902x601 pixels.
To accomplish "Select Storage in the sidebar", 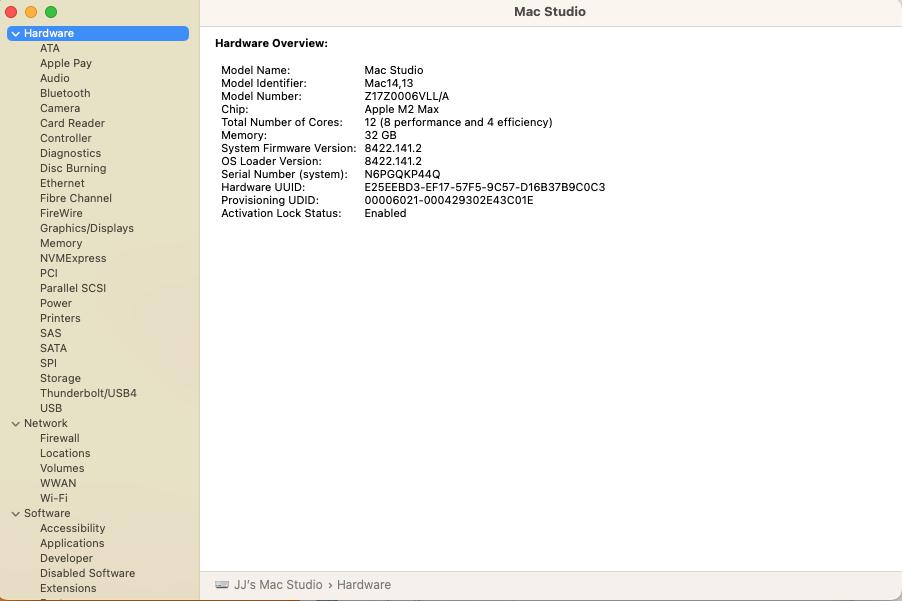I will (x=60, y=378).
